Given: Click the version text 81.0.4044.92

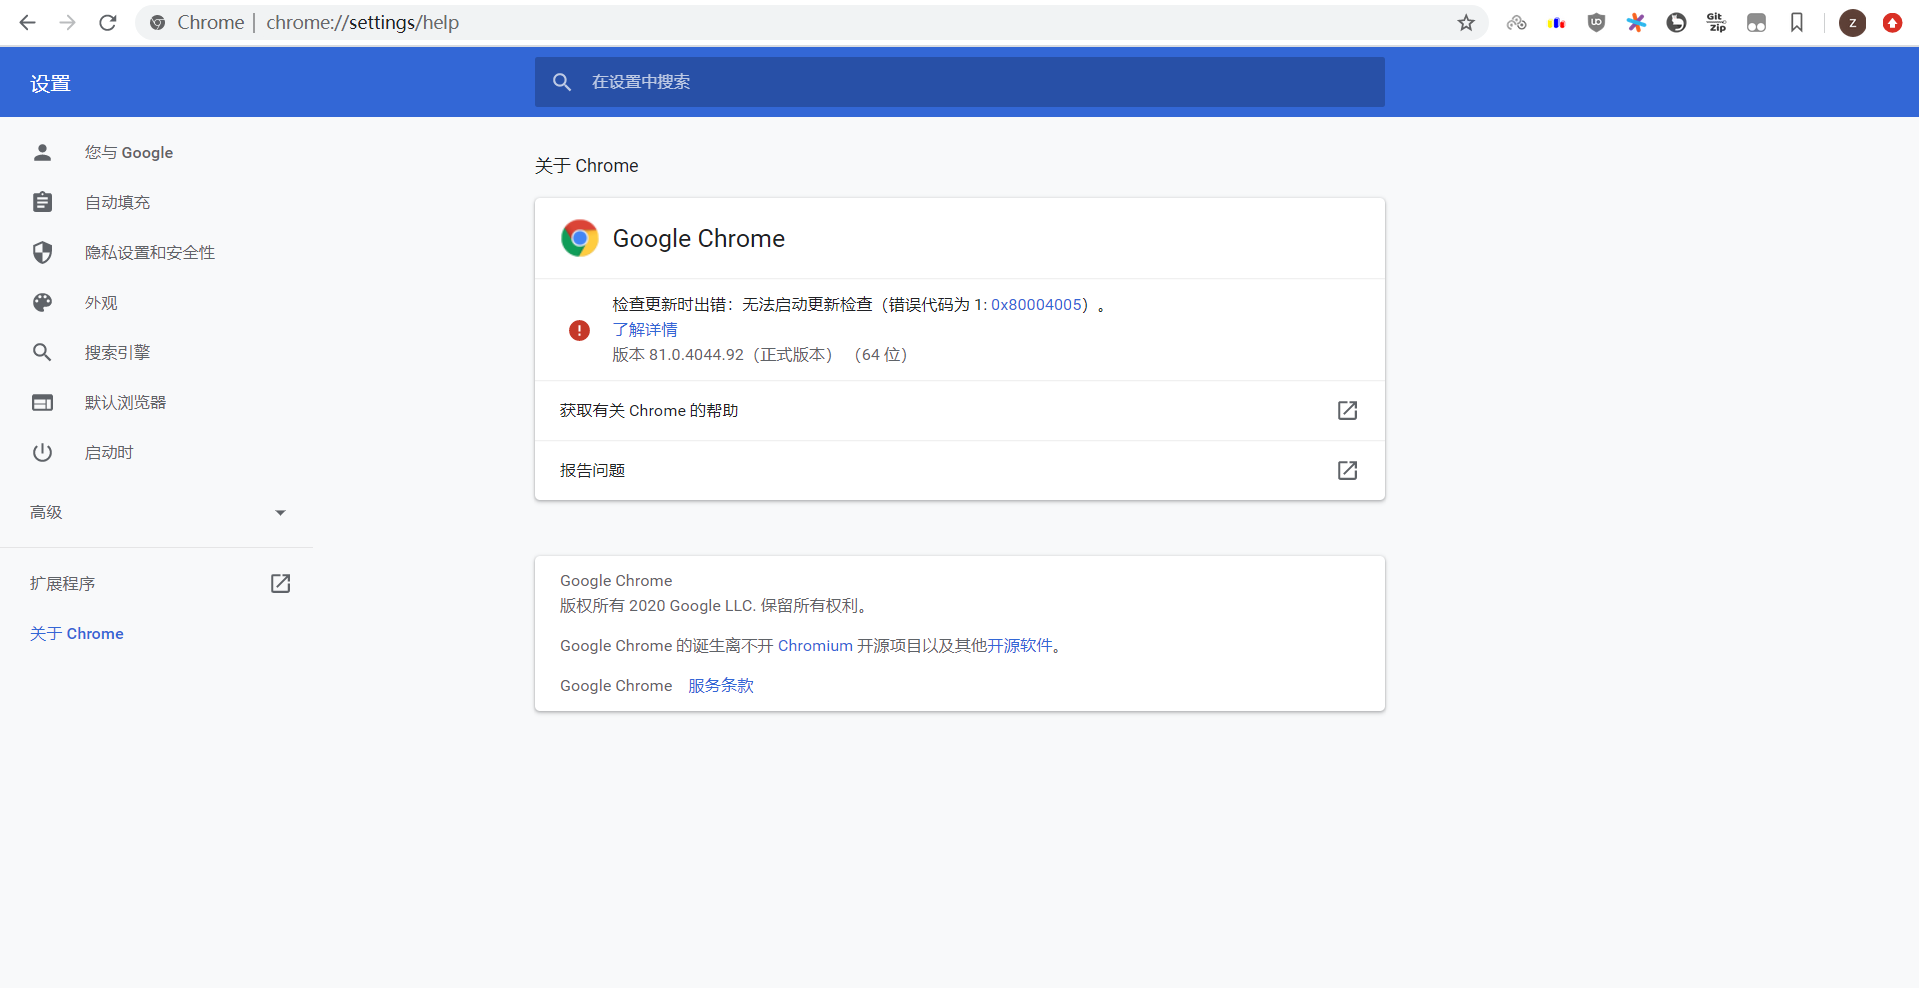Looking at the screenshot, I should tap(696, 354).
